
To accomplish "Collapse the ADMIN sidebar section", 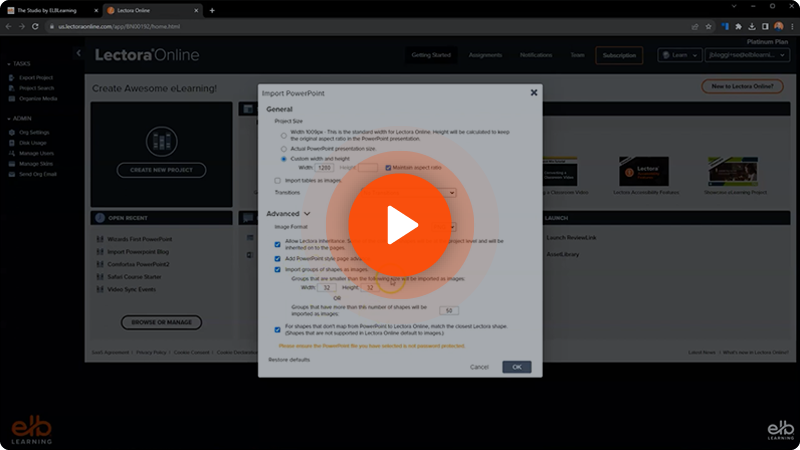I will [9, 119].
